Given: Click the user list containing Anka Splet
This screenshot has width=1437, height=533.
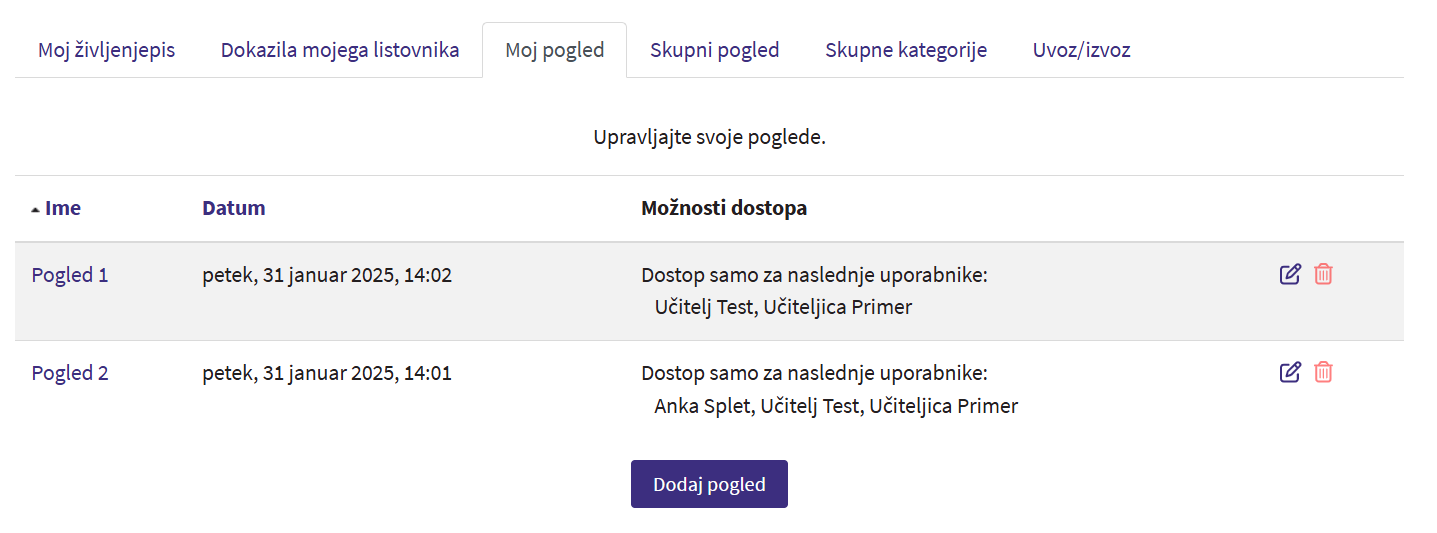Looking at the screenshot, I should click(835, 406).
